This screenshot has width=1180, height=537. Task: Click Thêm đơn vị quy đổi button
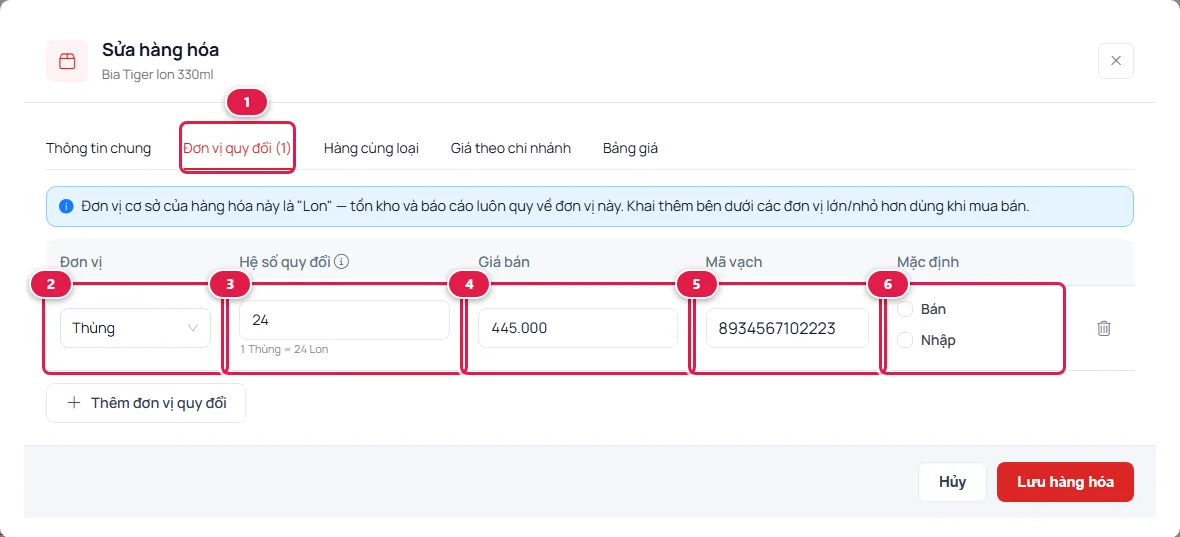pos(146,402)
